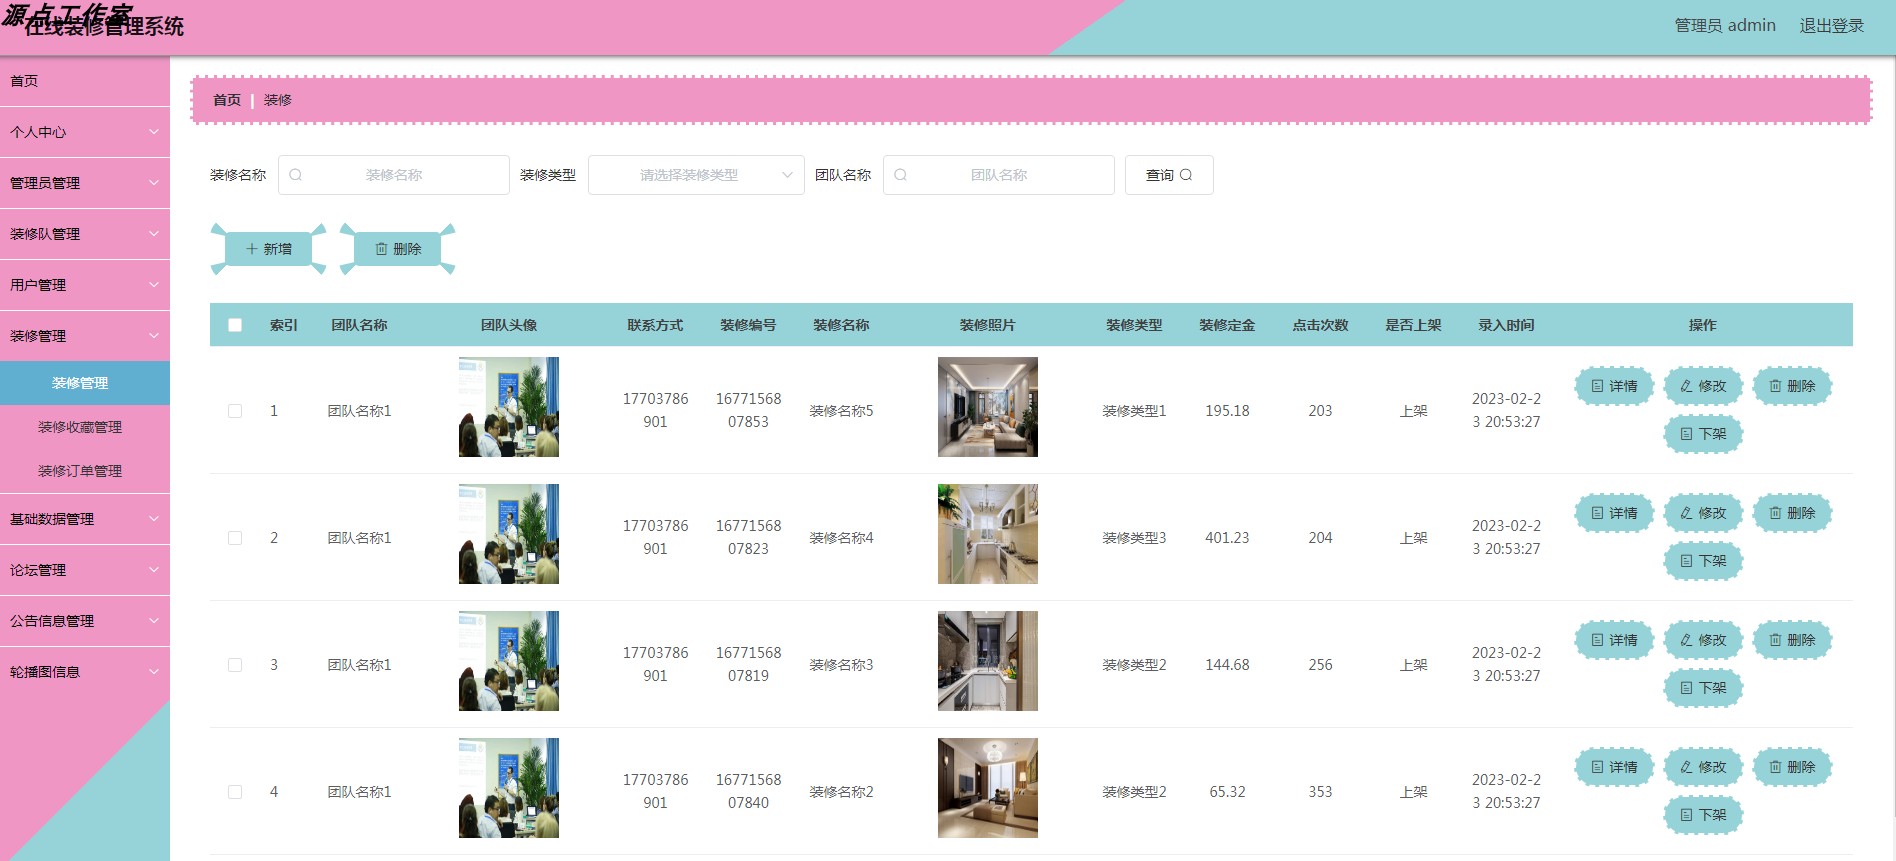Click the plus icon on 新增 button

tap(252, 249)
